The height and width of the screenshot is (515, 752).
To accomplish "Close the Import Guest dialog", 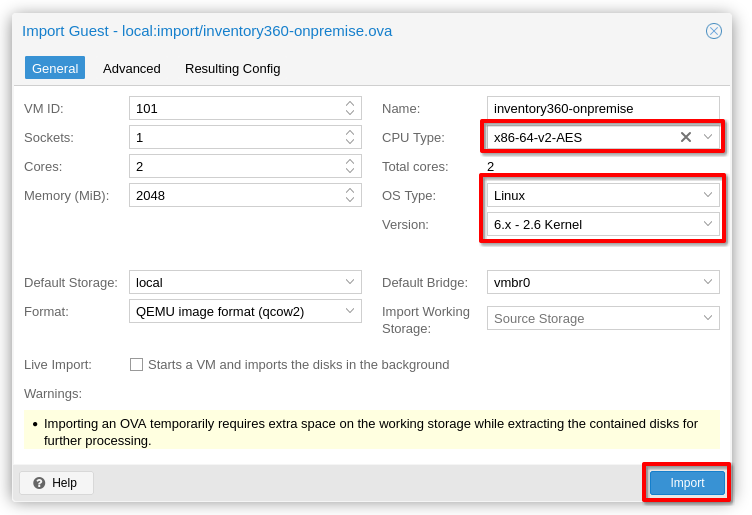I will (713, 31).
